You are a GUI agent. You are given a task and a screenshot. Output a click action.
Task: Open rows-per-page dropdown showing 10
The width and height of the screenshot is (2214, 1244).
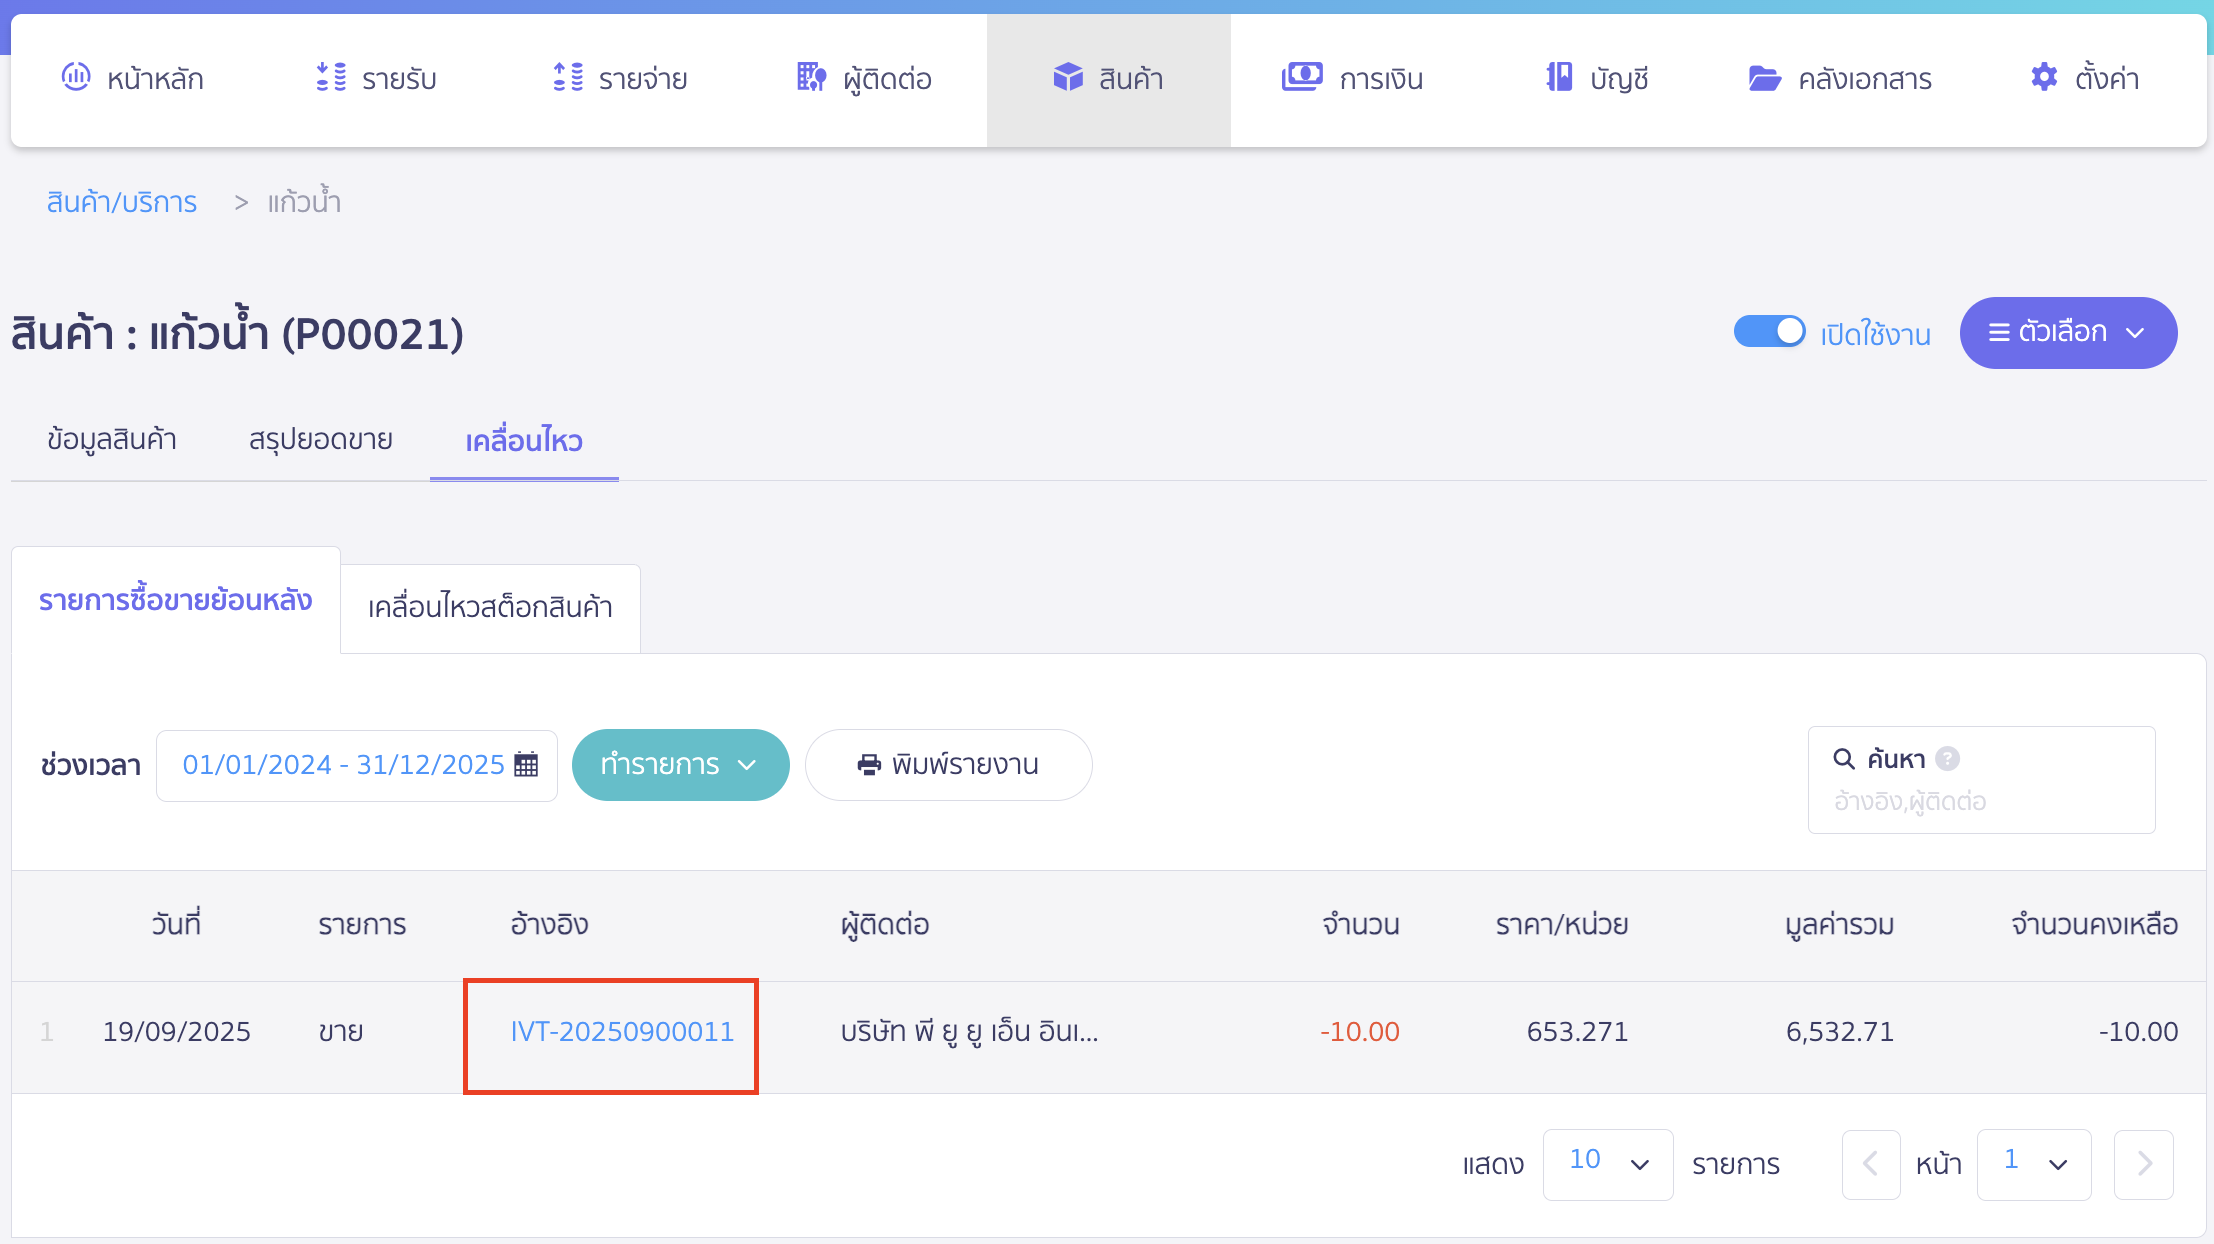pos(1607,1163)
